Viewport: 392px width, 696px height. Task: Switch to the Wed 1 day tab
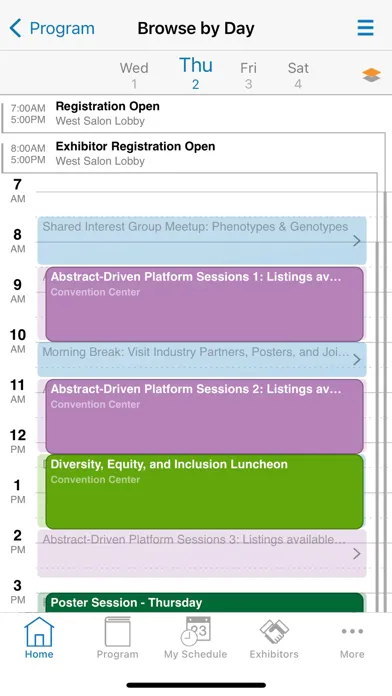[134, 75]
